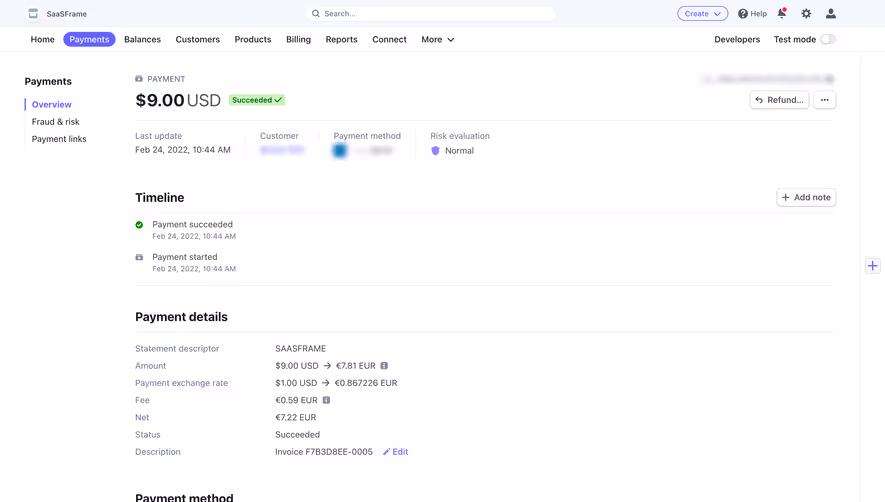Click the Payment started timeline entry text

(185, 257)
